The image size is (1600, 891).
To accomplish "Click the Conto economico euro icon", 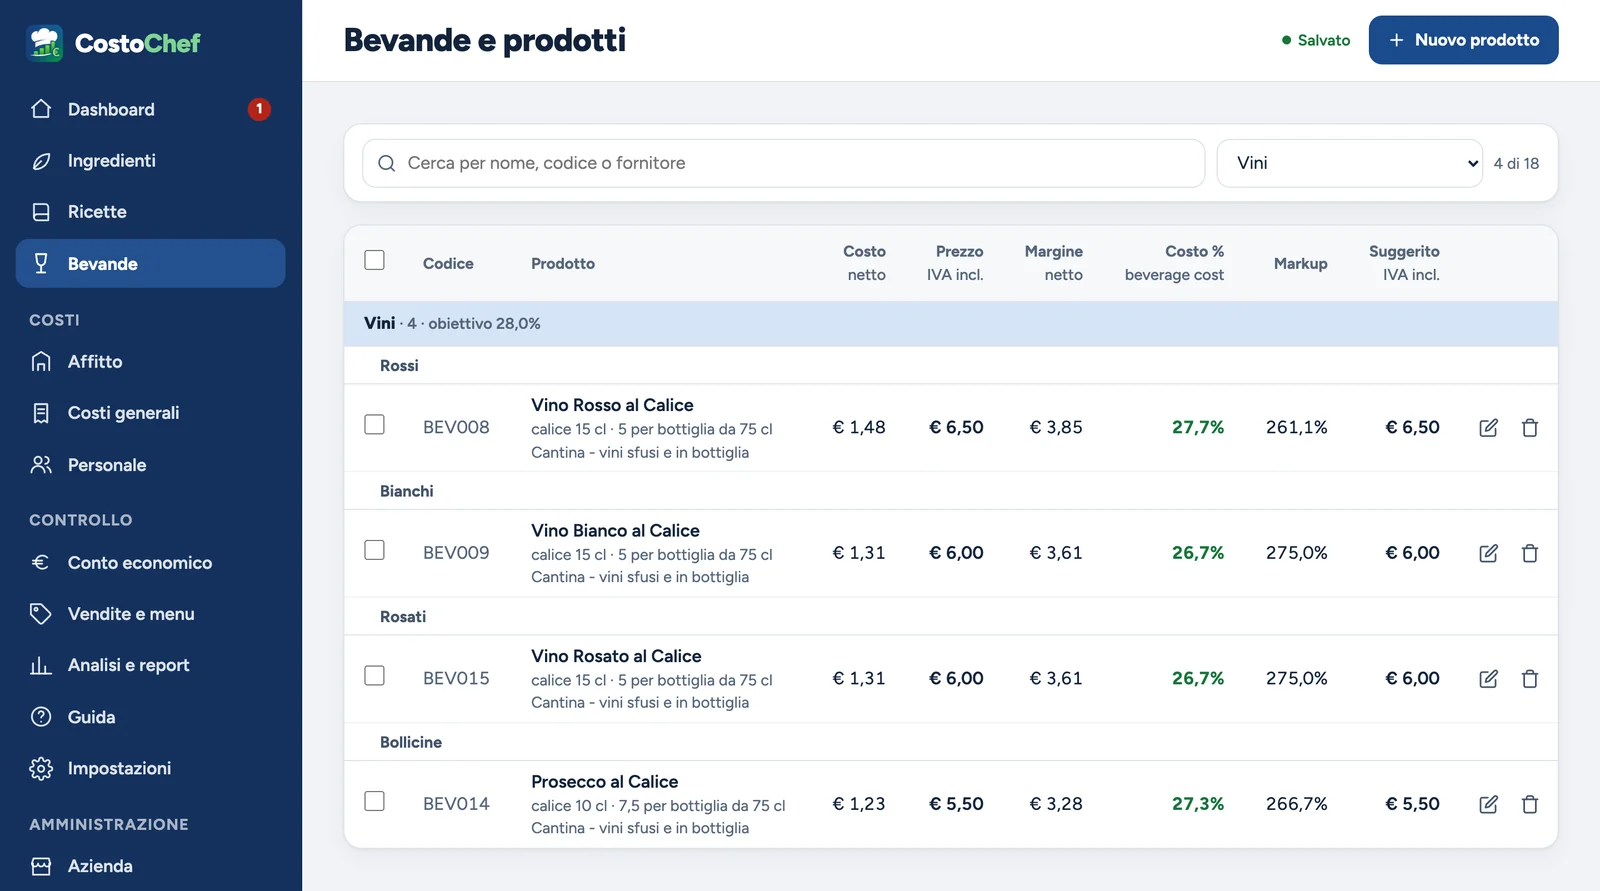I will pos(41,563).
